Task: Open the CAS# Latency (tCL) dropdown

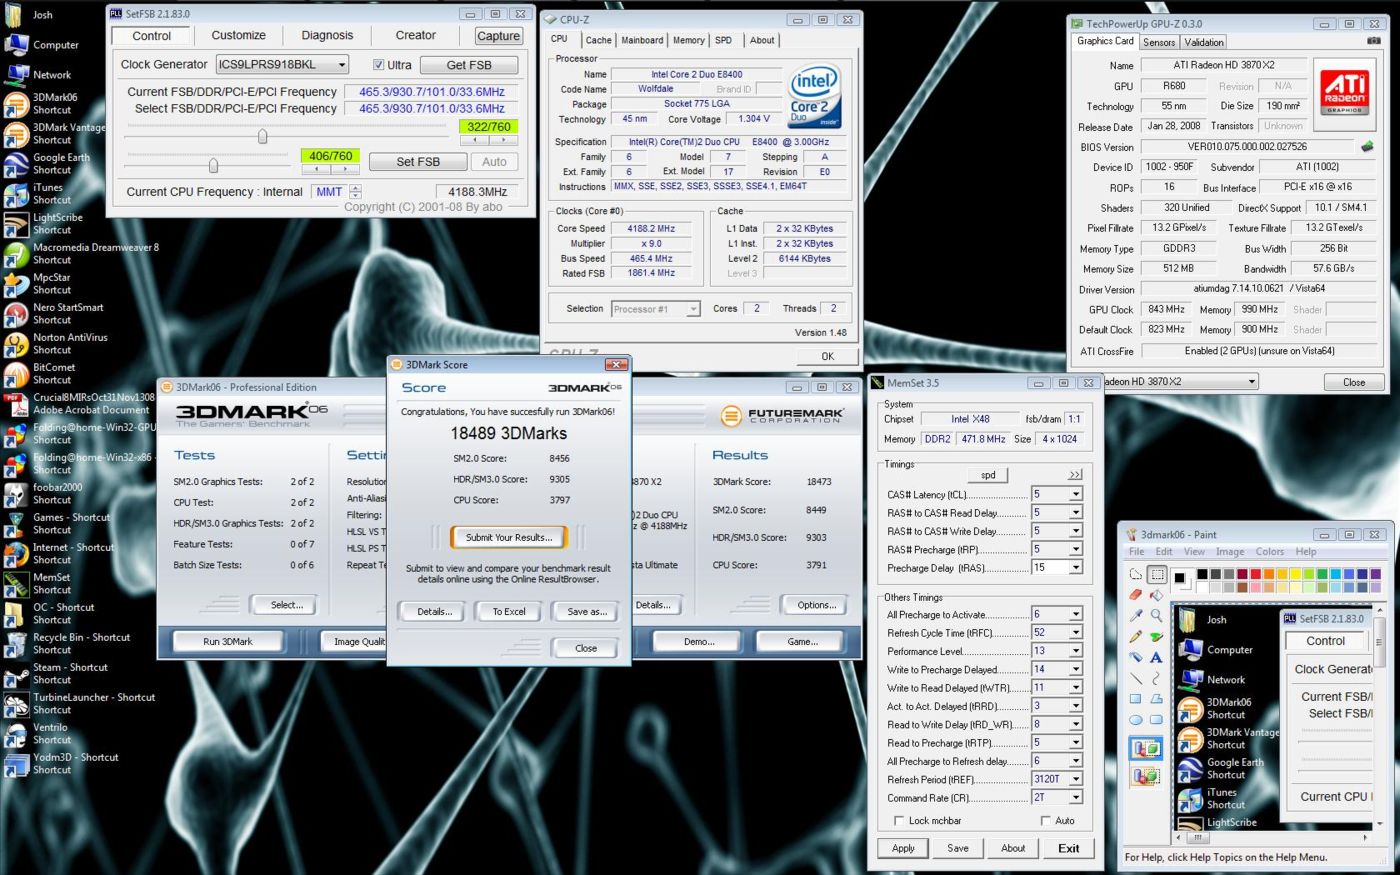Action: 1076,494
